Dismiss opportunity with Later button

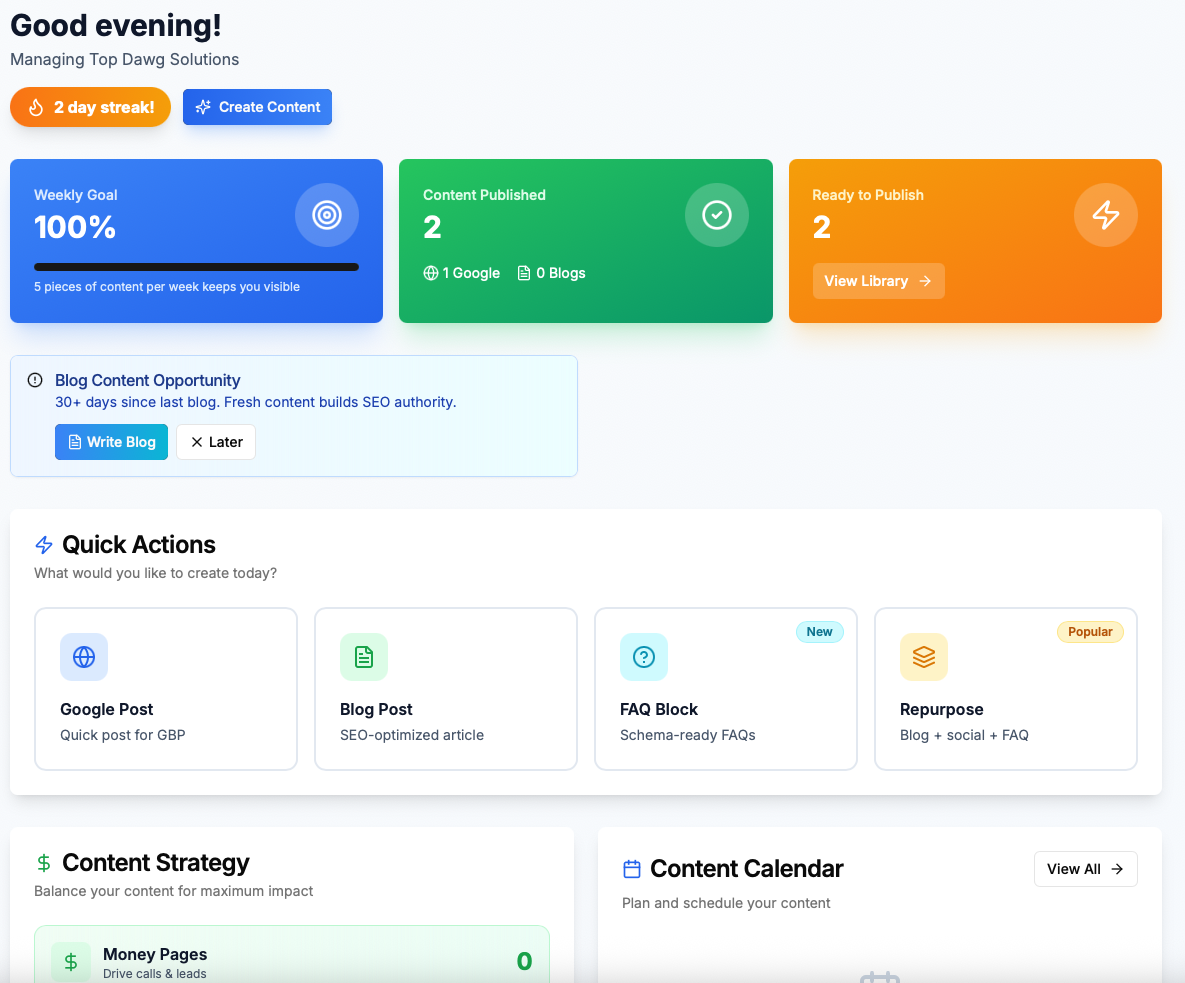click(216, 442)
